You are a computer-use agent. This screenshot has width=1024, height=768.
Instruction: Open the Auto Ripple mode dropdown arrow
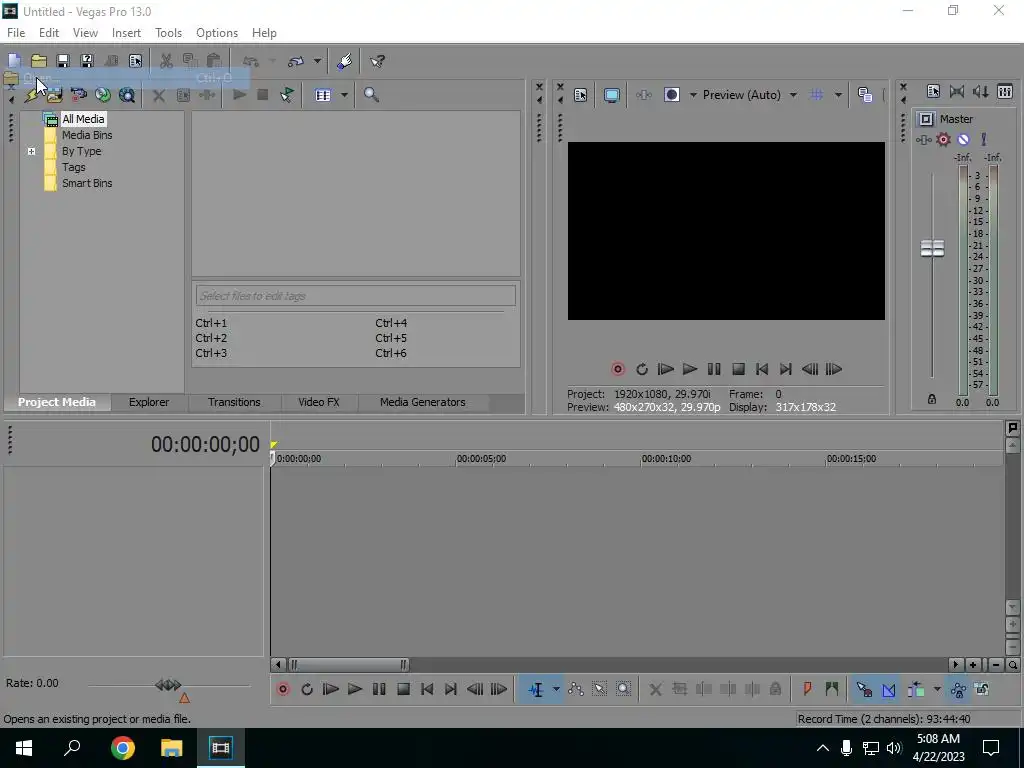(937, 690)
